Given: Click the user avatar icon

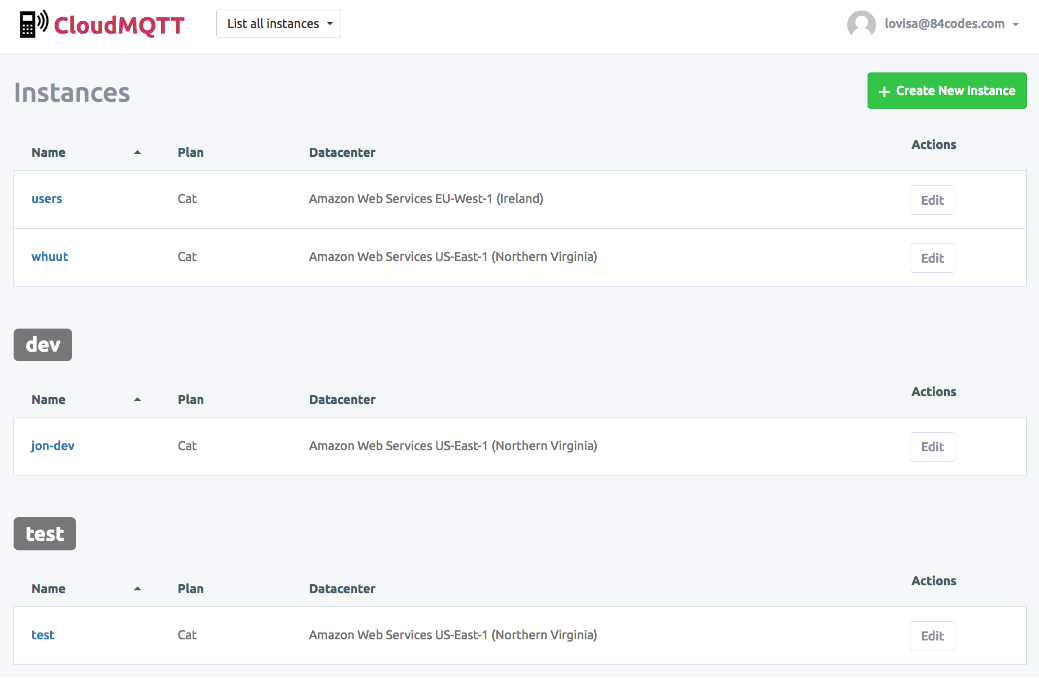Looking at the screenshot, I should point(861,24).
